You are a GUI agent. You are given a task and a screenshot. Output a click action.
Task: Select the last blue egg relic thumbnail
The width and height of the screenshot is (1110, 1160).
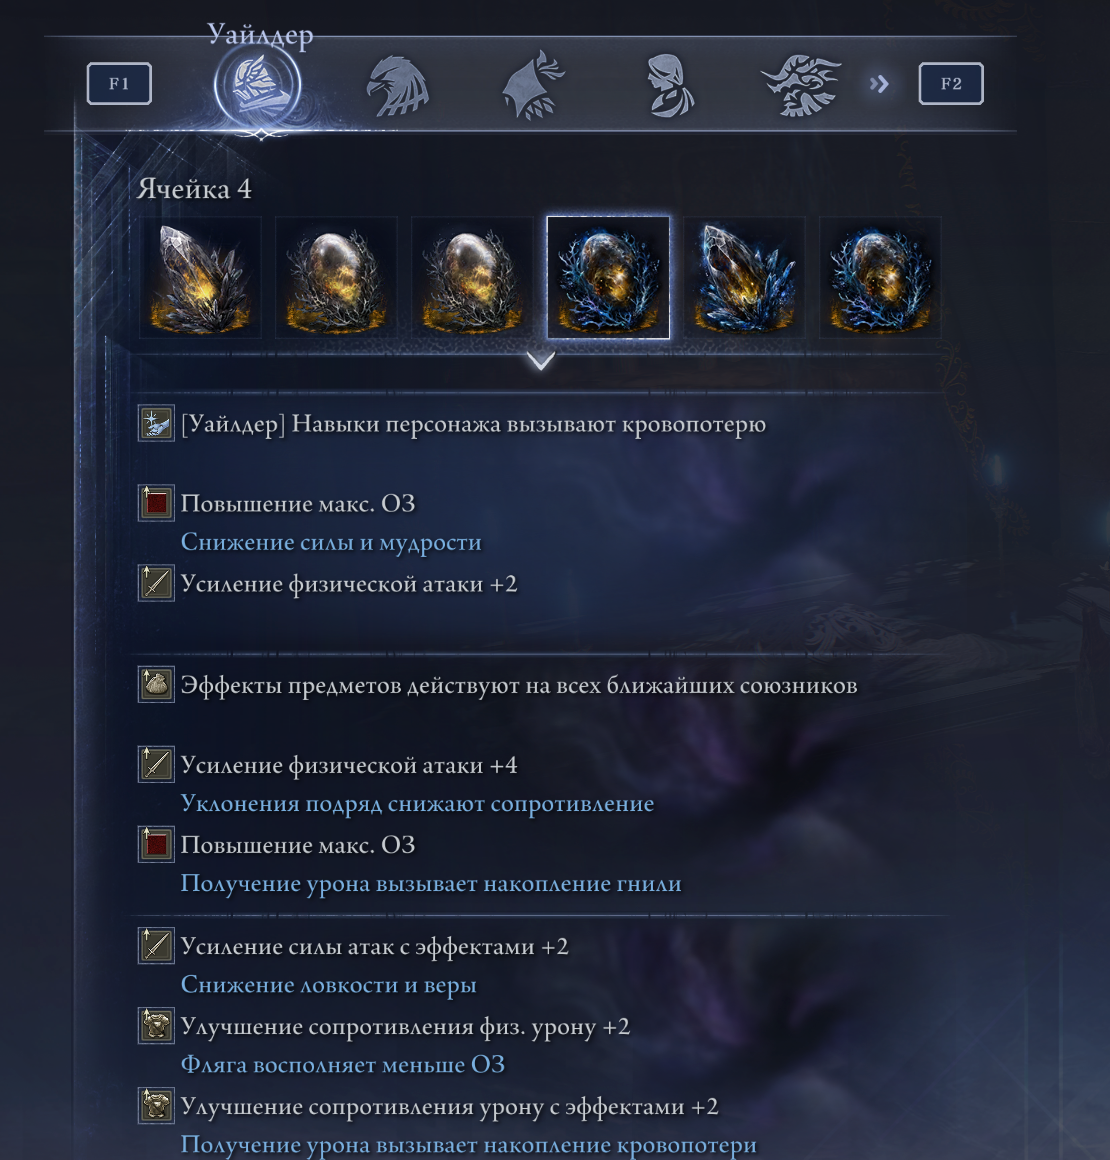(x=881, y=277)
